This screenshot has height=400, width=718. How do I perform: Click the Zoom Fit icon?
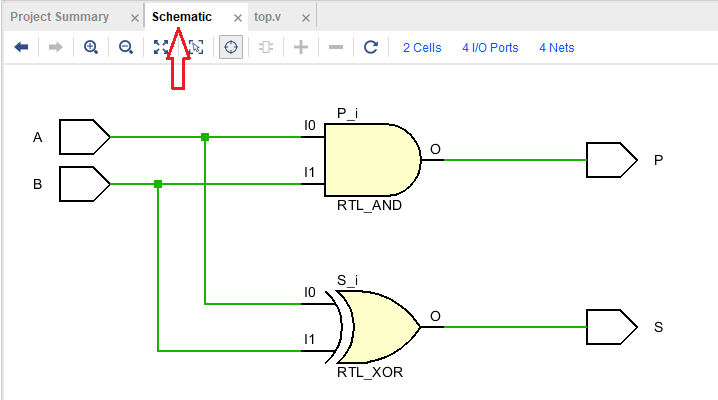pyautogui.click(x=161, y=47)
